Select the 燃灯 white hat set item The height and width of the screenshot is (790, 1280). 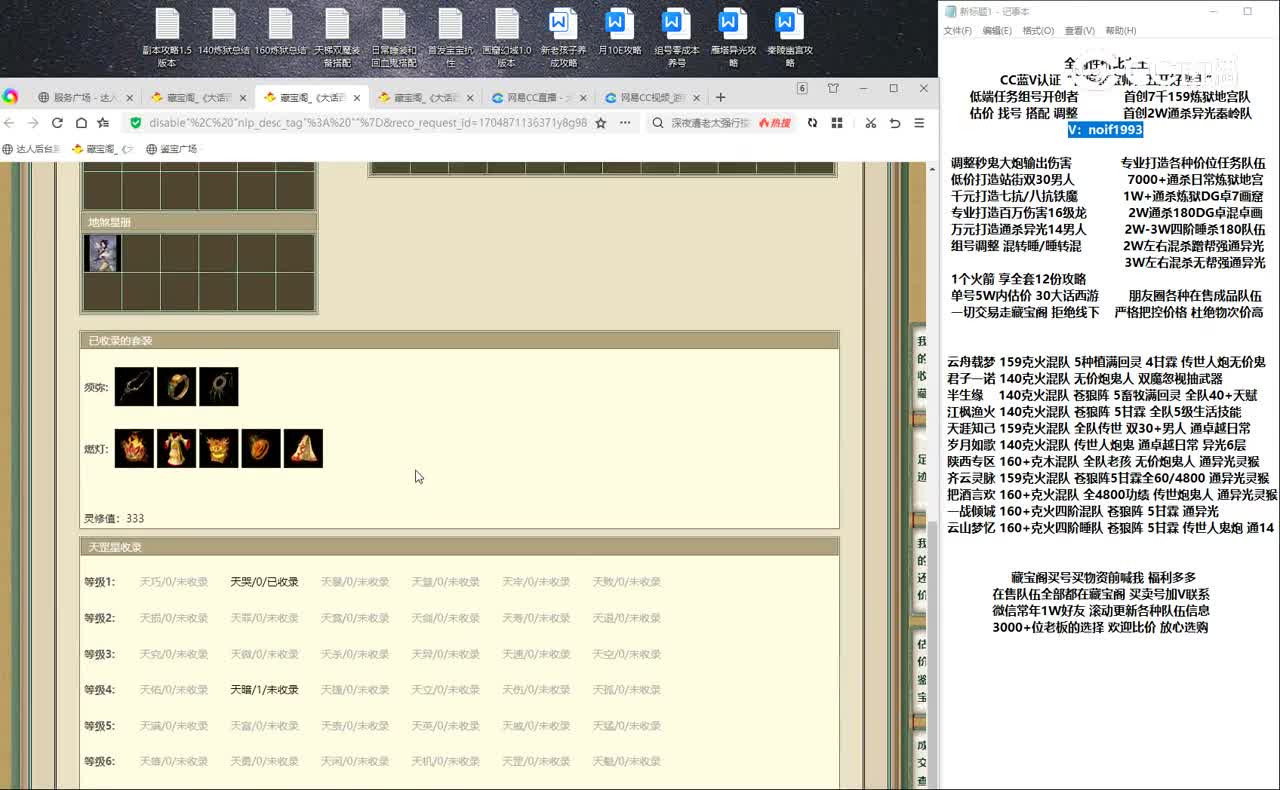pyautogui.click(x=303, y=449)
